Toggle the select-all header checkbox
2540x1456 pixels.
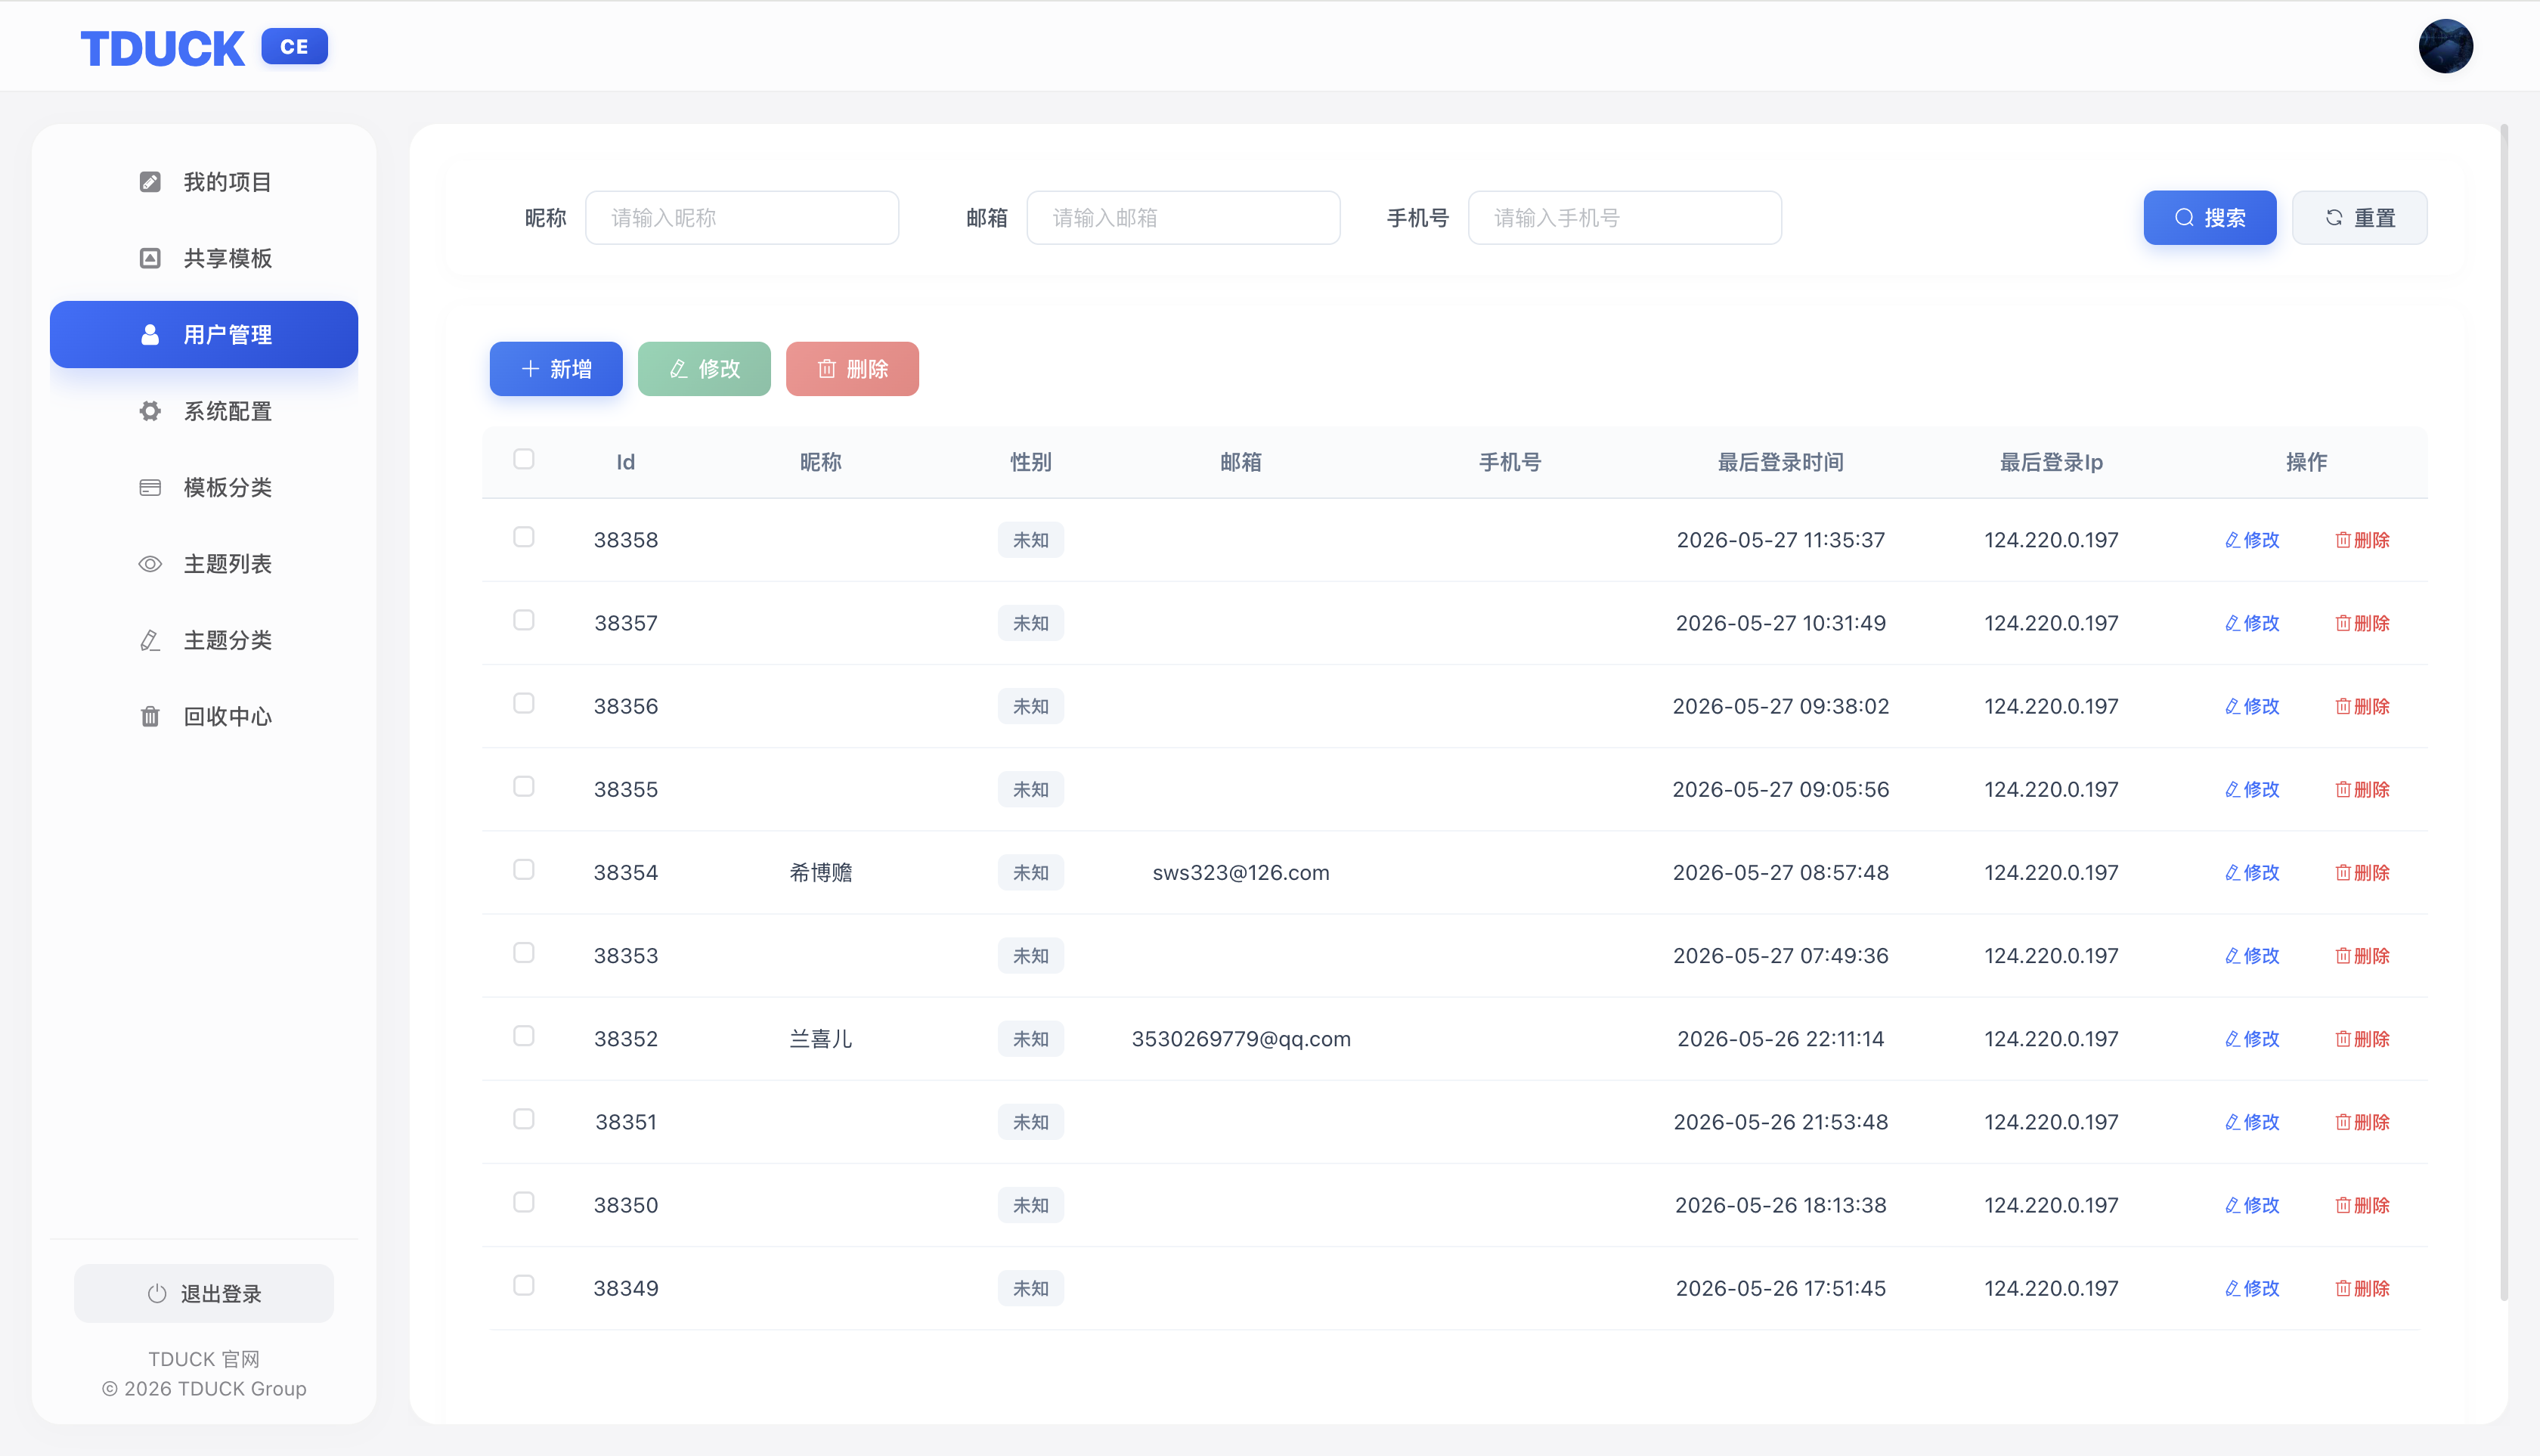pyautogui.click(x=524, y=459)
